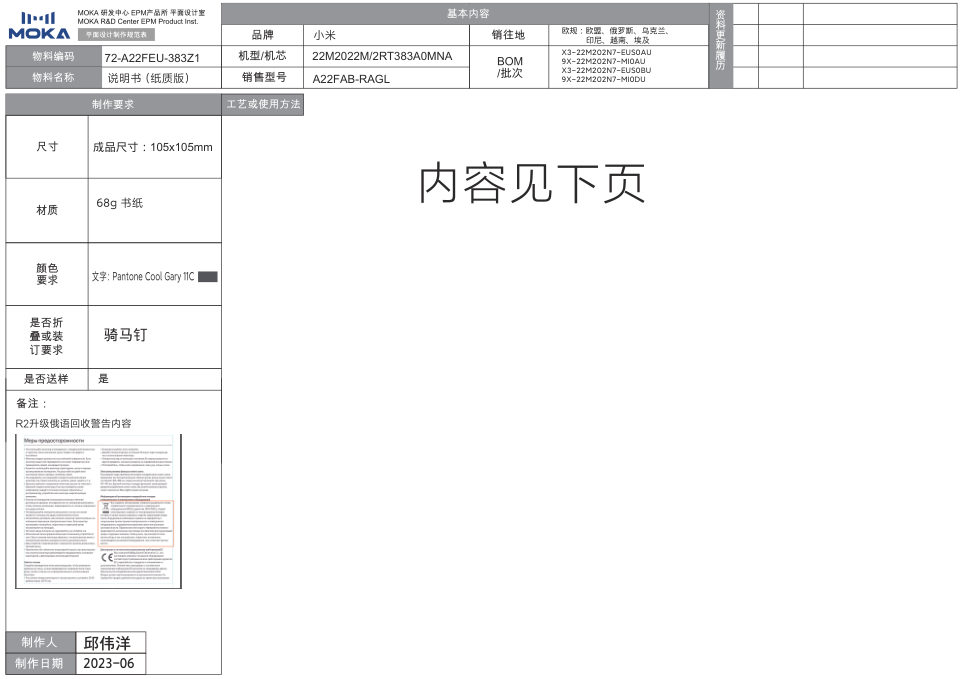Click the BOM/批次 label cell
960x679 pixels.
tap(509, 67)
